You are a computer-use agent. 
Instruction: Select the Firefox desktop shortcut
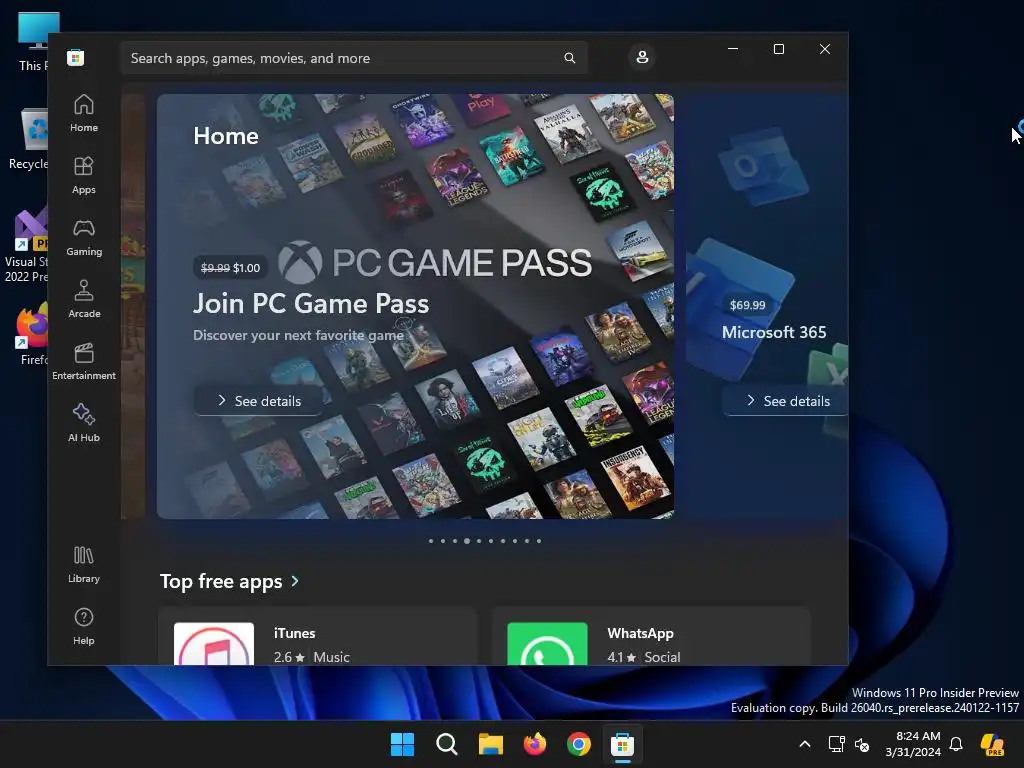click(x=31, y=334)
